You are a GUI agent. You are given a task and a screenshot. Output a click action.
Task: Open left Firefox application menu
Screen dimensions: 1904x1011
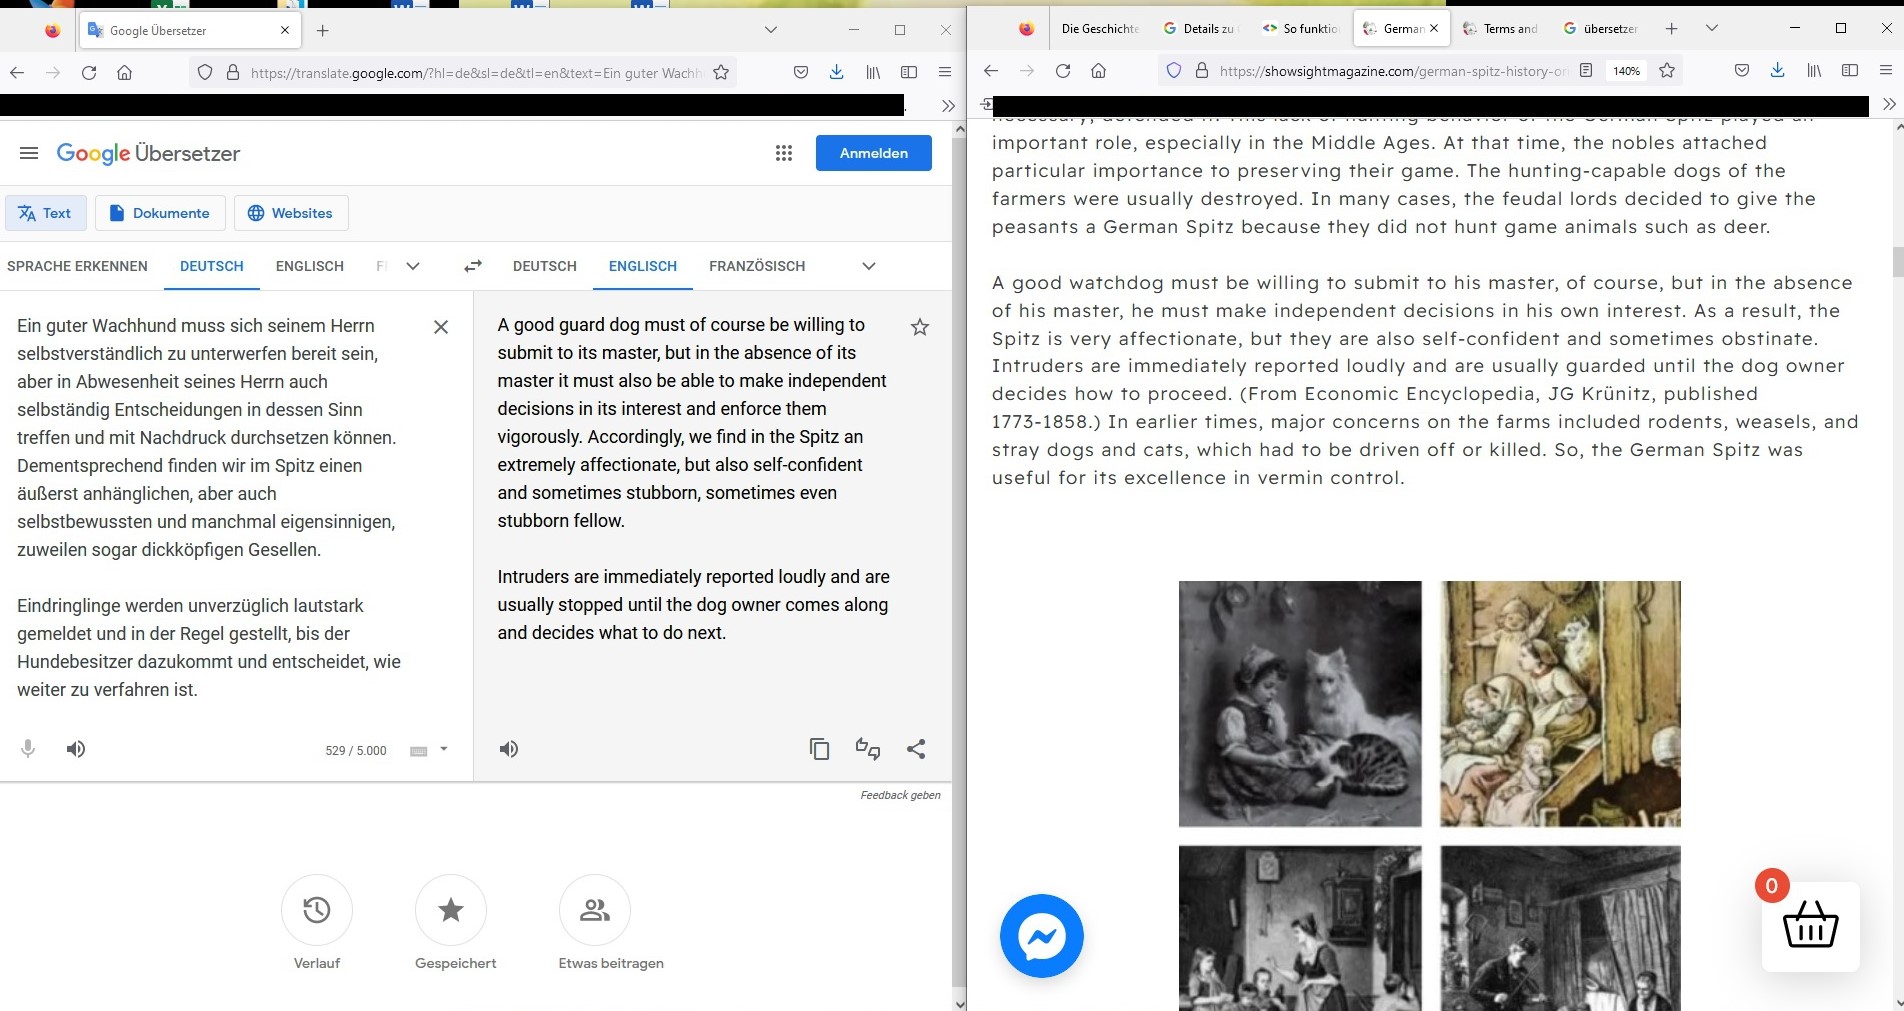click(945, 72)
